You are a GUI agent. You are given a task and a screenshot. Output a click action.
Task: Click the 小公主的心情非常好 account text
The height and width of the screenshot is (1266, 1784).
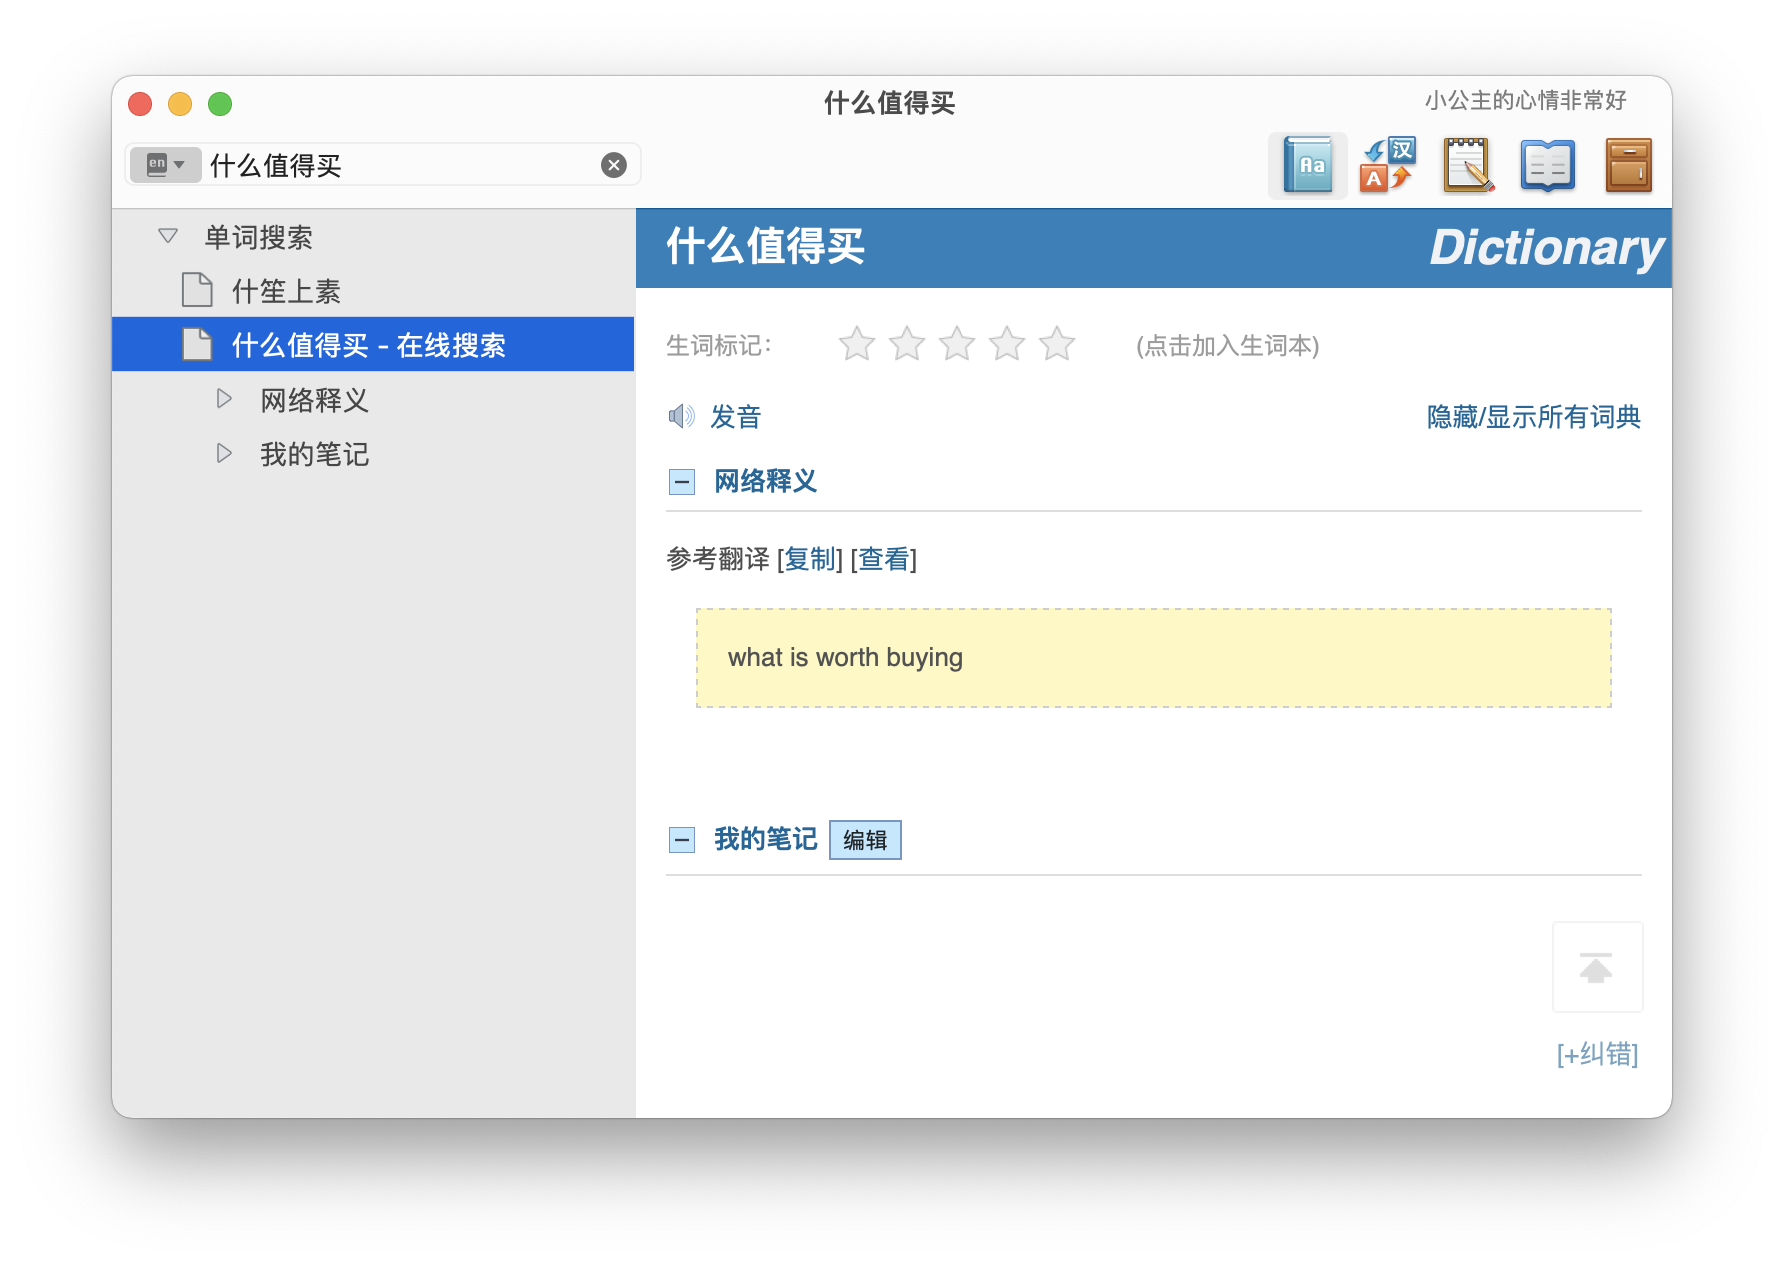click(x=1526, y=100)
